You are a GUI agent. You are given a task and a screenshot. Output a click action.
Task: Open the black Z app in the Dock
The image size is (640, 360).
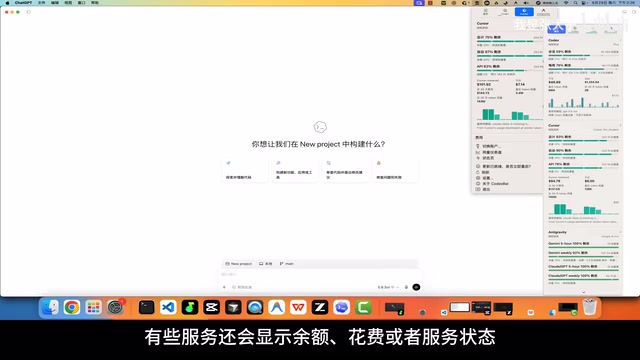[320, 307]
